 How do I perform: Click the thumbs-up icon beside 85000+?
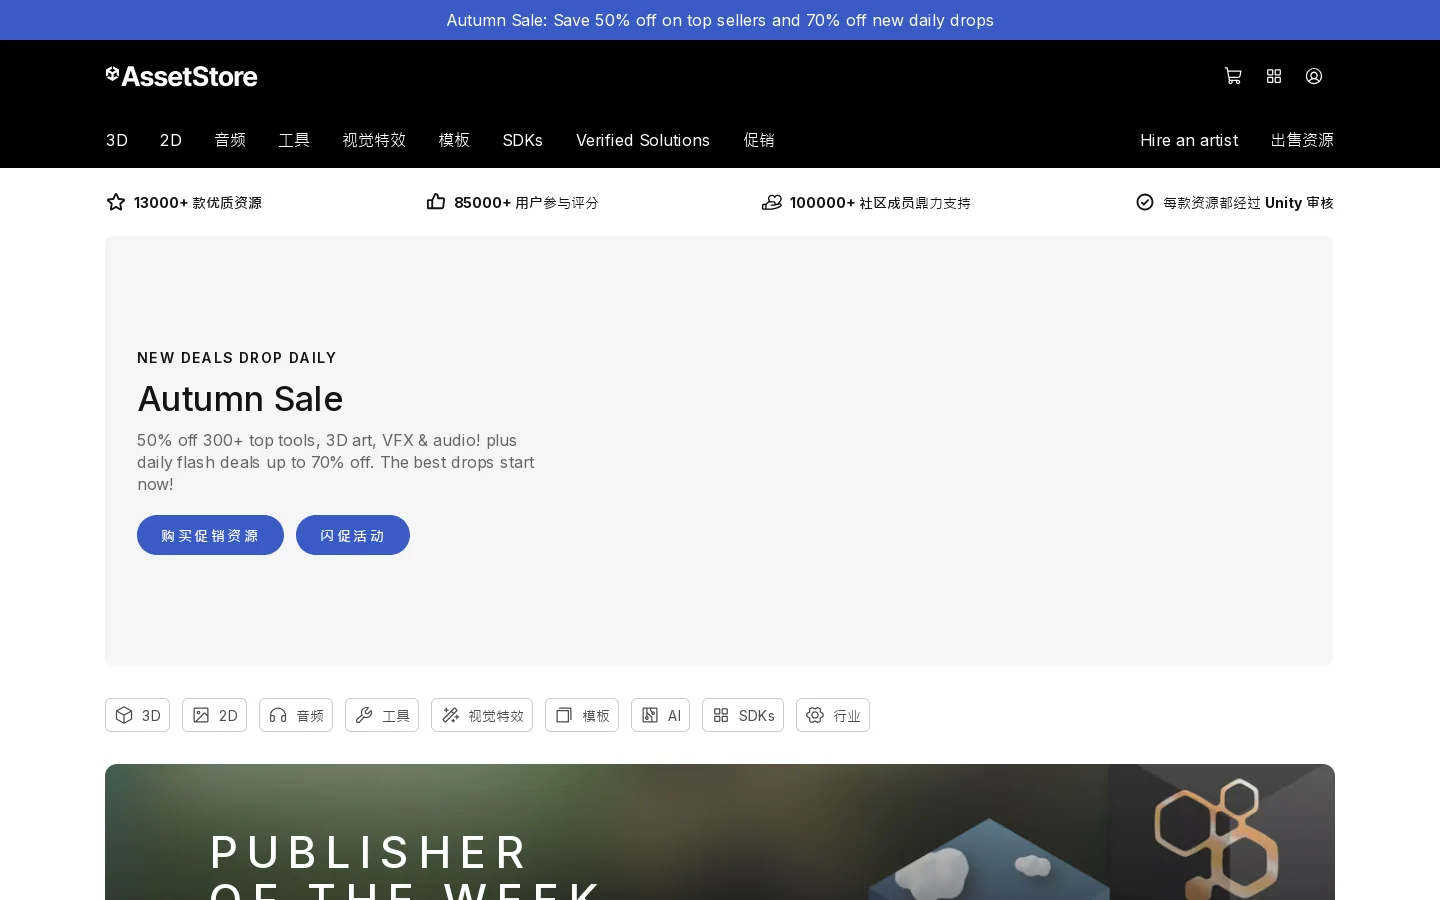coord(436,202)
